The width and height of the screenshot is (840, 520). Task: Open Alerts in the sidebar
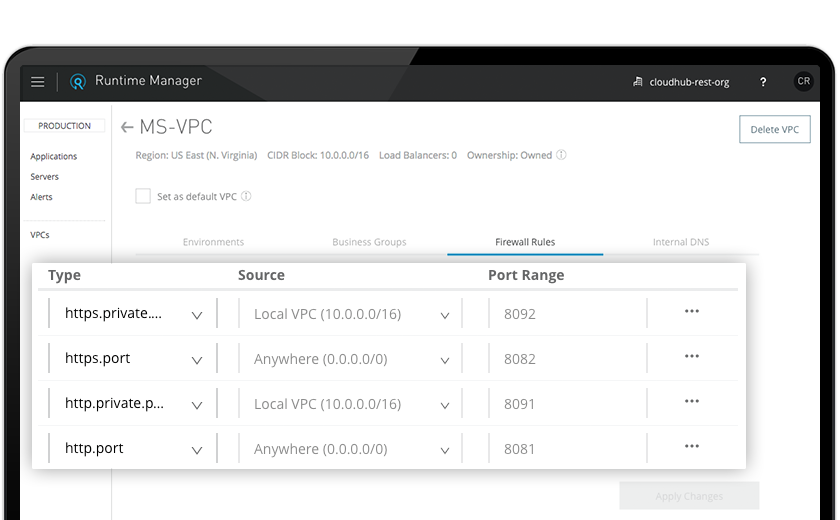[41, 197]
